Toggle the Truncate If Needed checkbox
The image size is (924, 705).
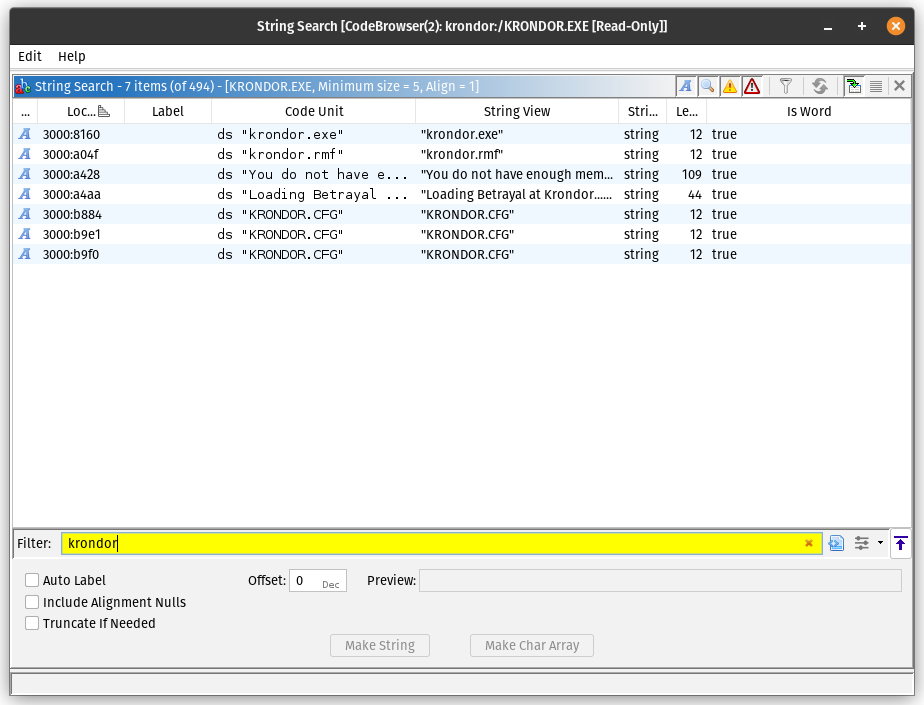(x=33, y=623)
